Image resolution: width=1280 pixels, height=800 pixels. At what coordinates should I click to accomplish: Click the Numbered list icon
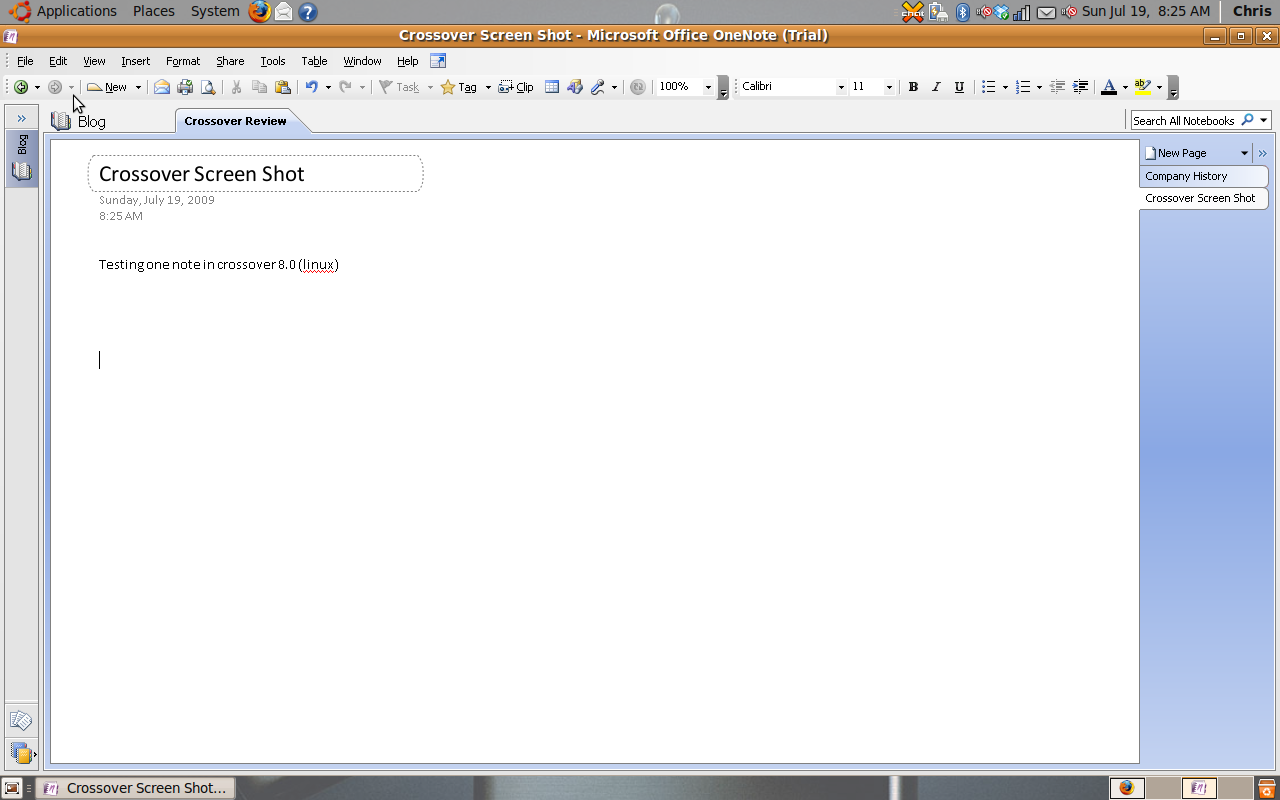(x=1023, y=87)
